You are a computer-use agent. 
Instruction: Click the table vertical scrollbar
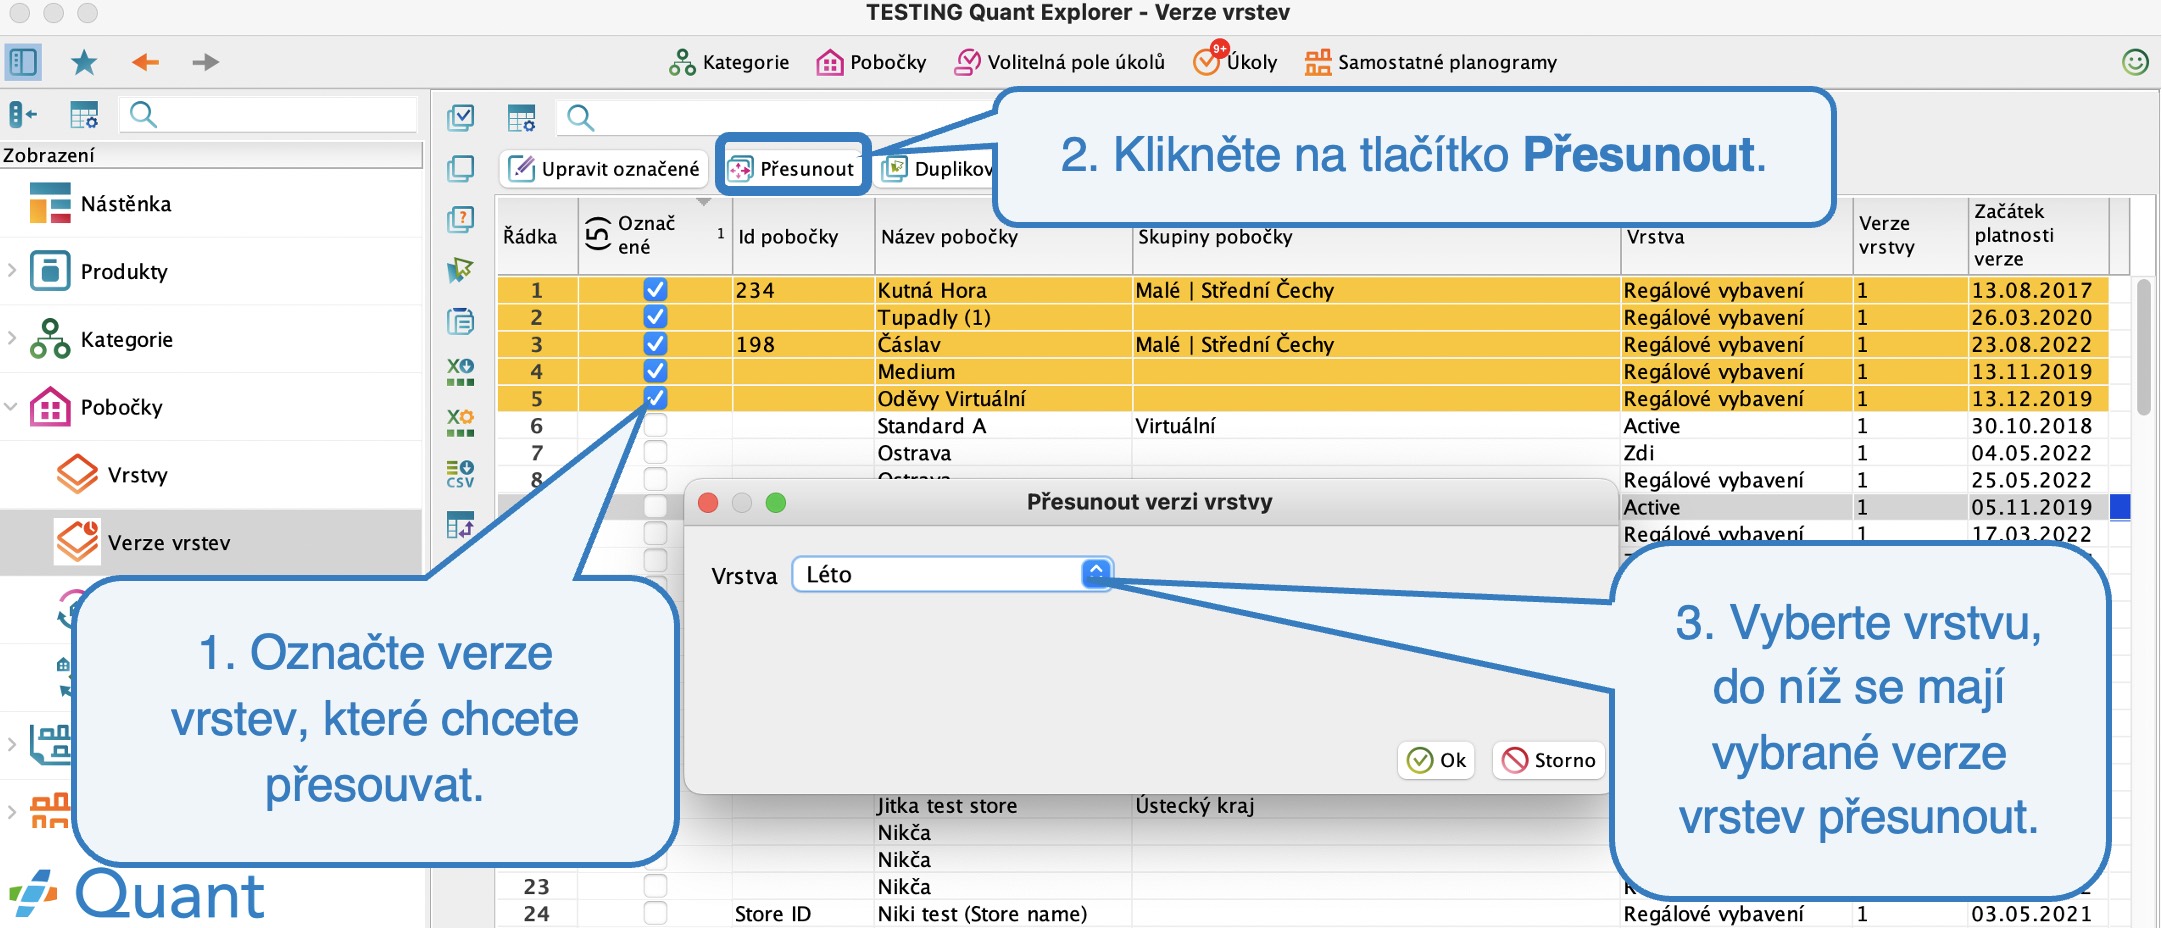[2143, 347]
